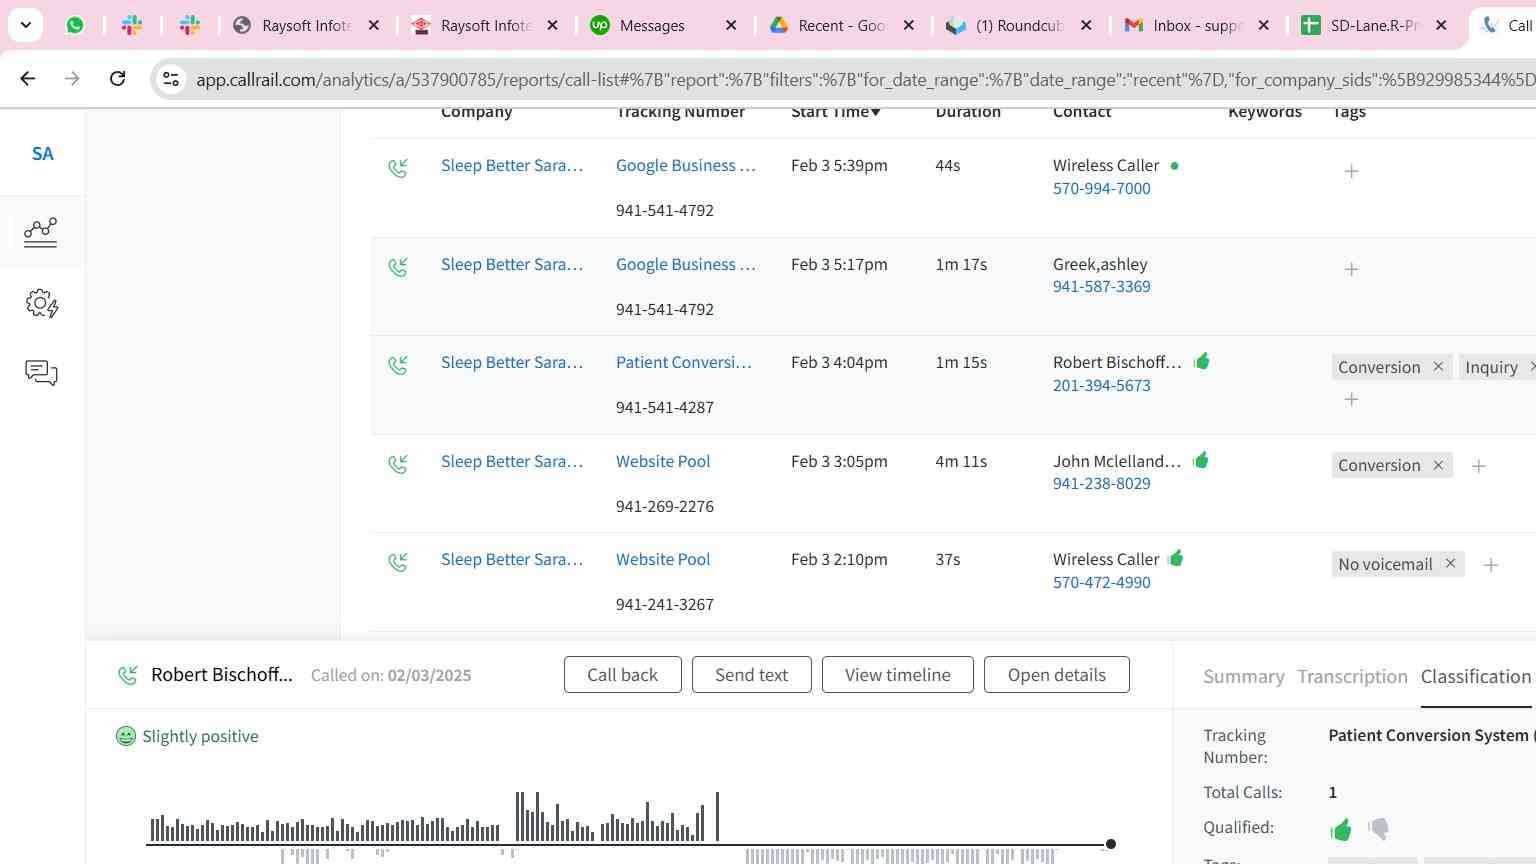Click the Open details button
Screen dimensions: 1536x864
1056,675
